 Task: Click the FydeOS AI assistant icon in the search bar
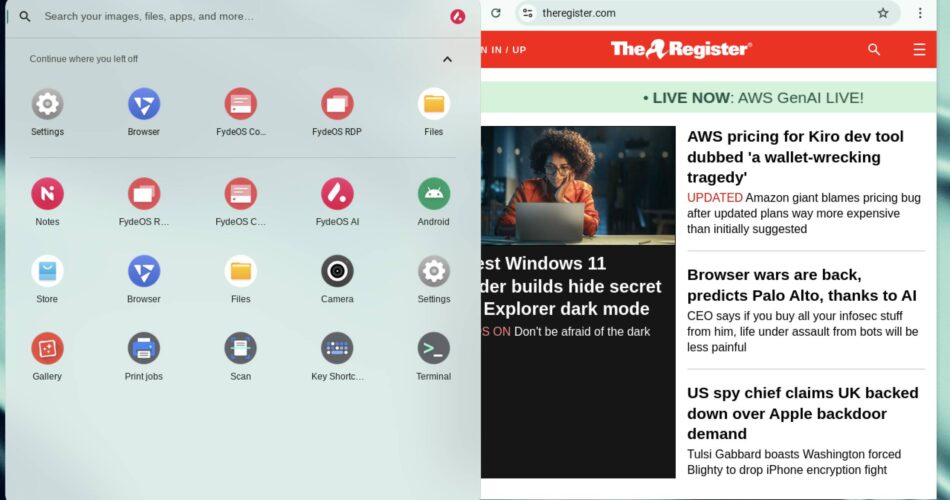(x=457, y=16)
